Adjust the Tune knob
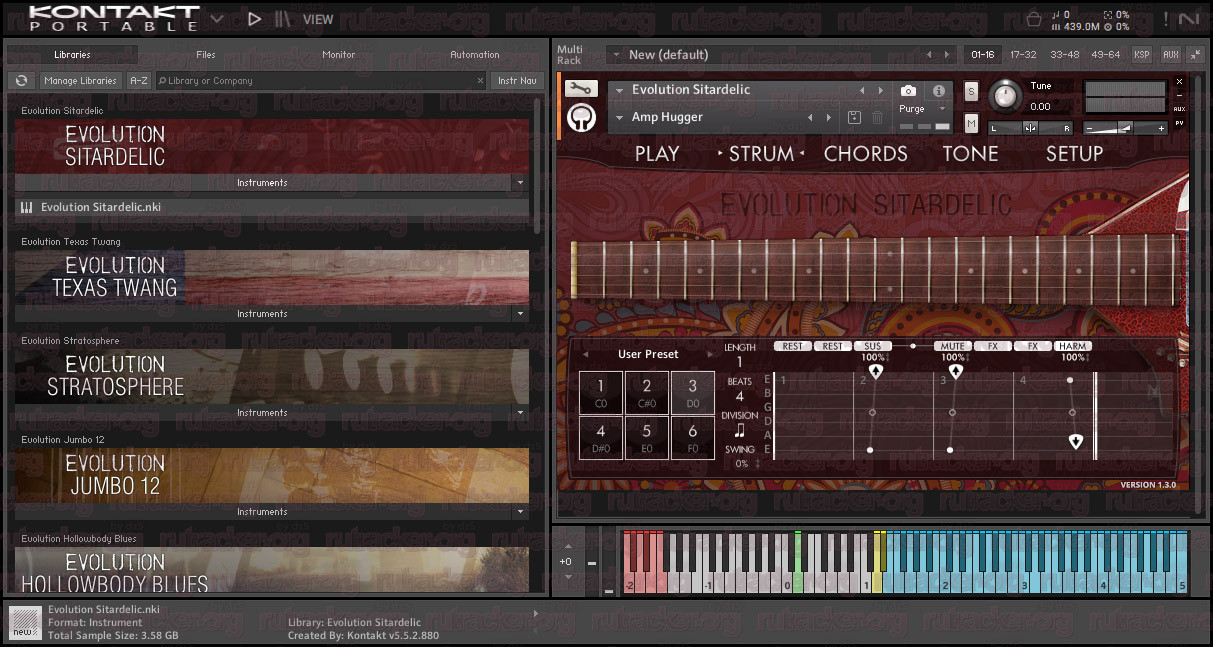This screenshot has width=1213, height=647. (1005, 97)
